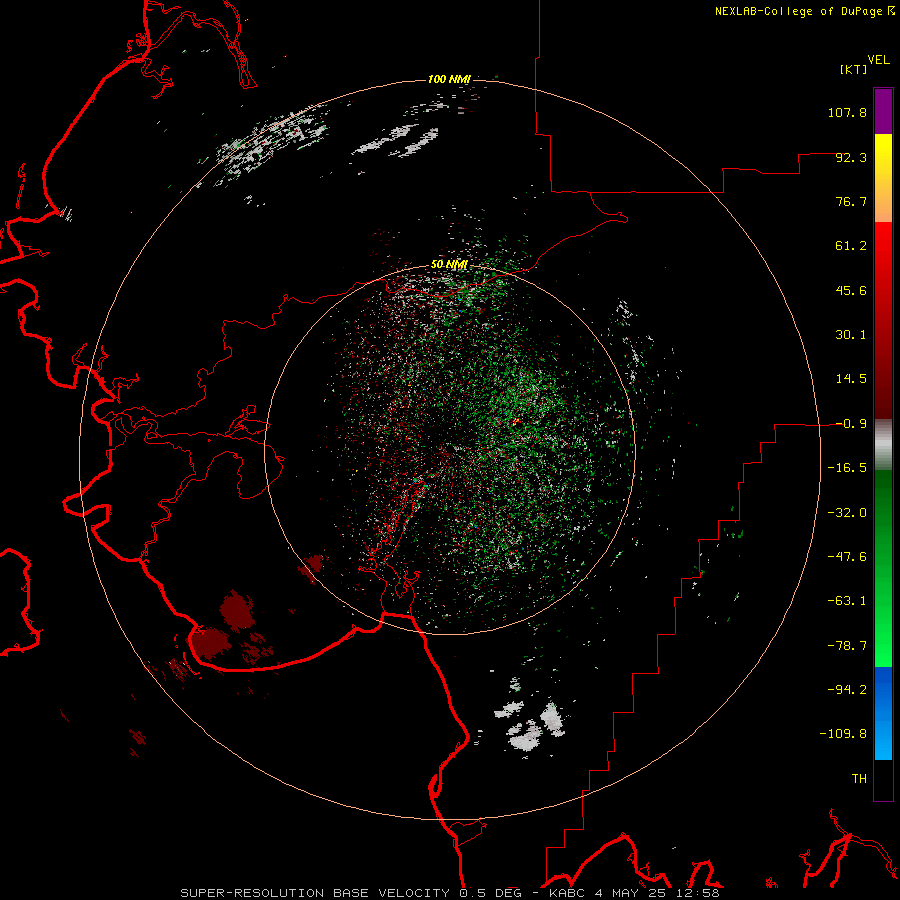Click the -78.7 scale label
This screenshot has height=900, width=900.
[x=847, y=646]
